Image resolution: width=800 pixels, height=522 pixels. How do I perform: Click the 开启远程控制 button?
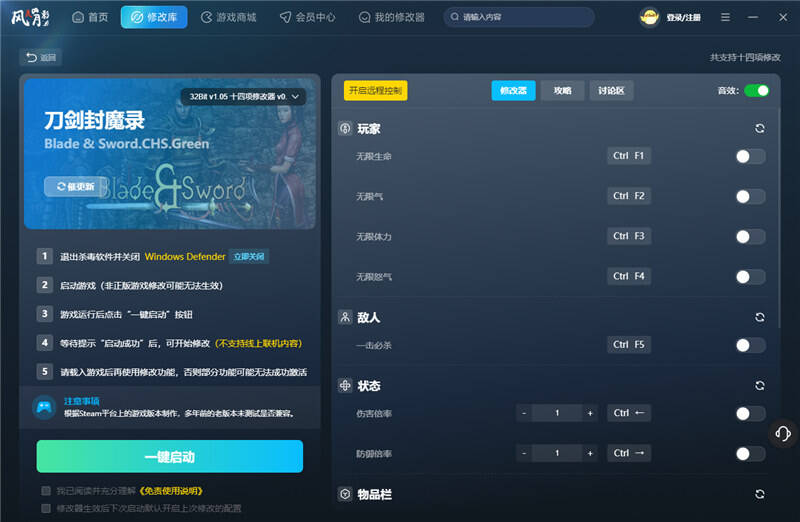[x=375, y=91]
